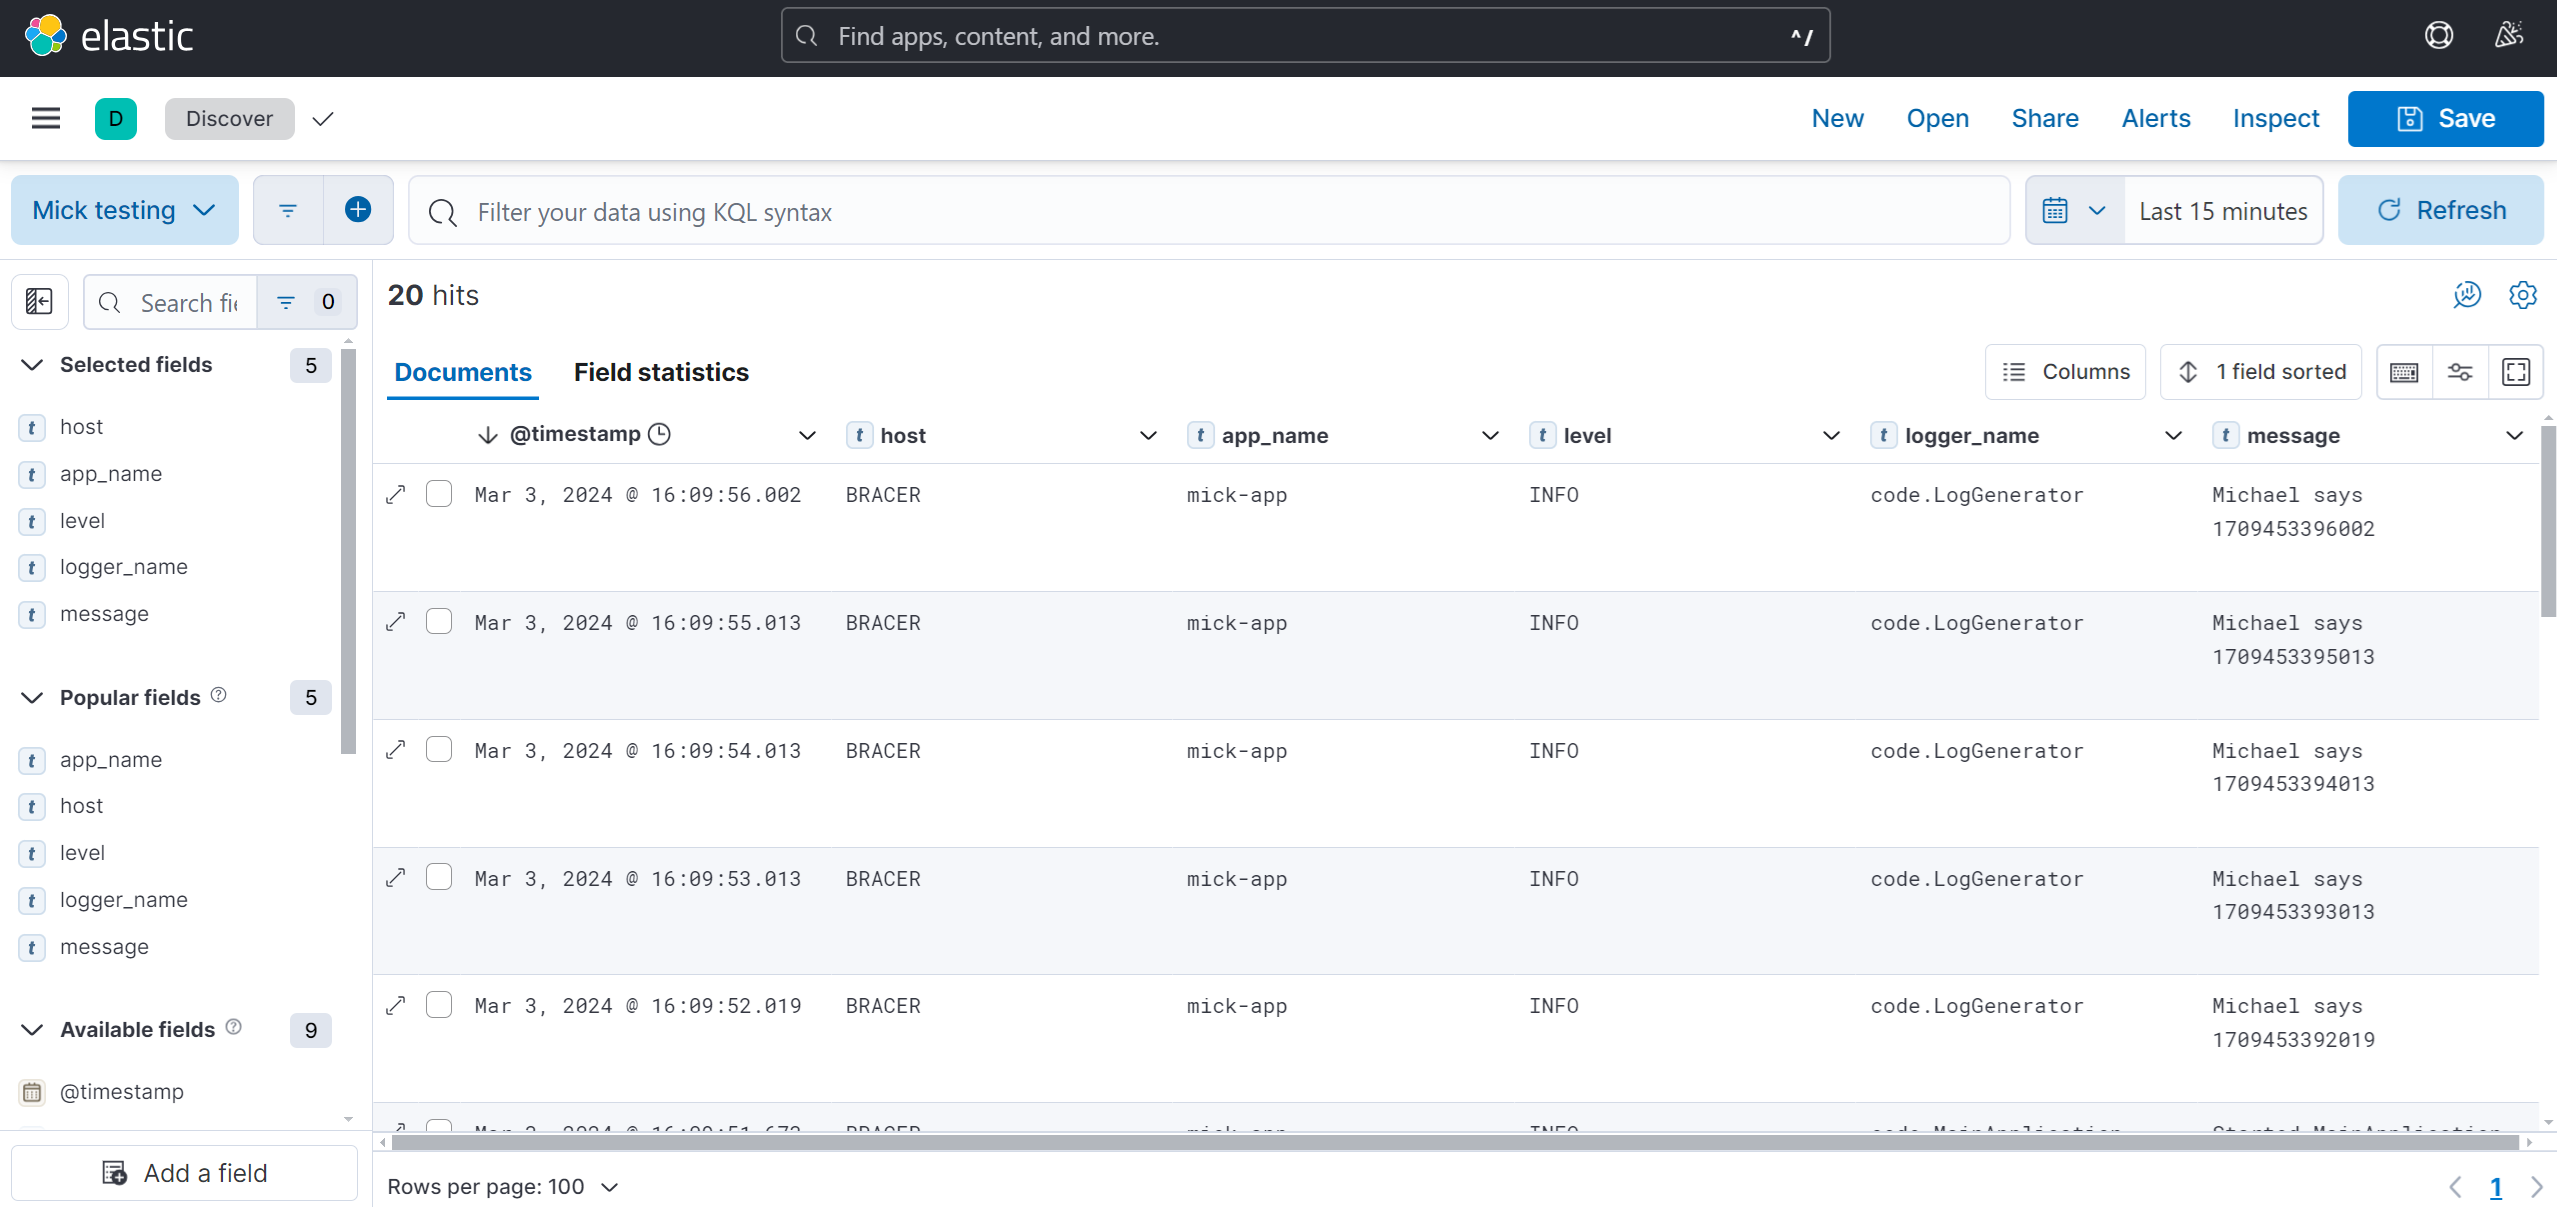This screenshot has height=1207, width=2557.
Task: Open the Last 15 minutes time picker
Action: 2223,211
